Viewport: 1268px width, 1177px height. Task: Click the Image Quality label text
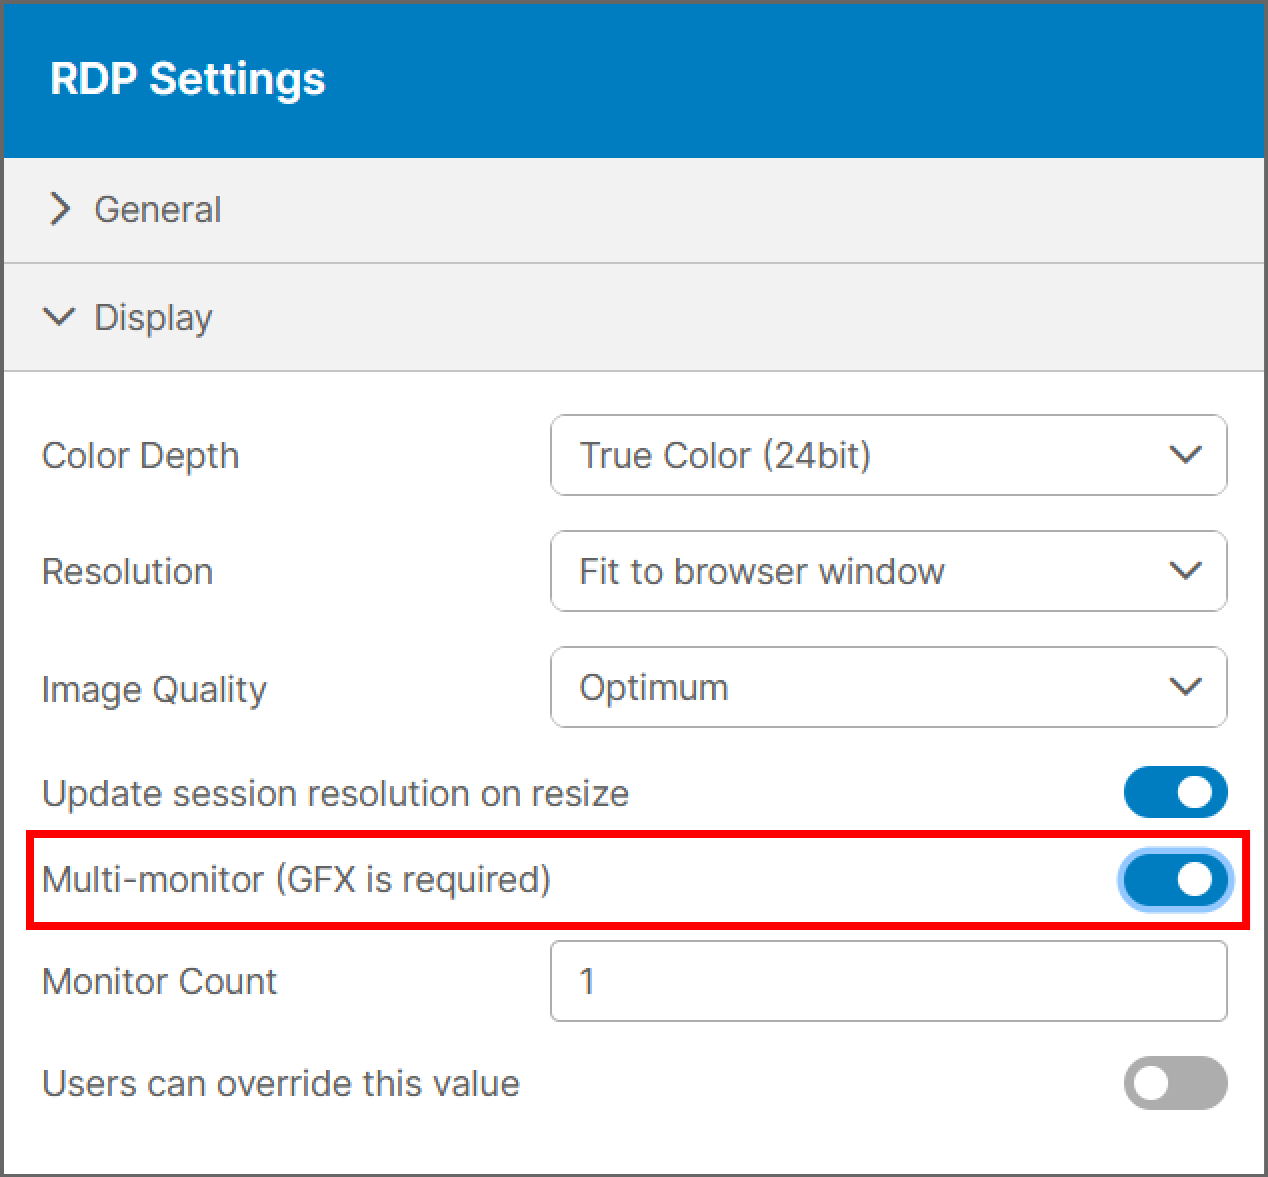click(154, 689)
